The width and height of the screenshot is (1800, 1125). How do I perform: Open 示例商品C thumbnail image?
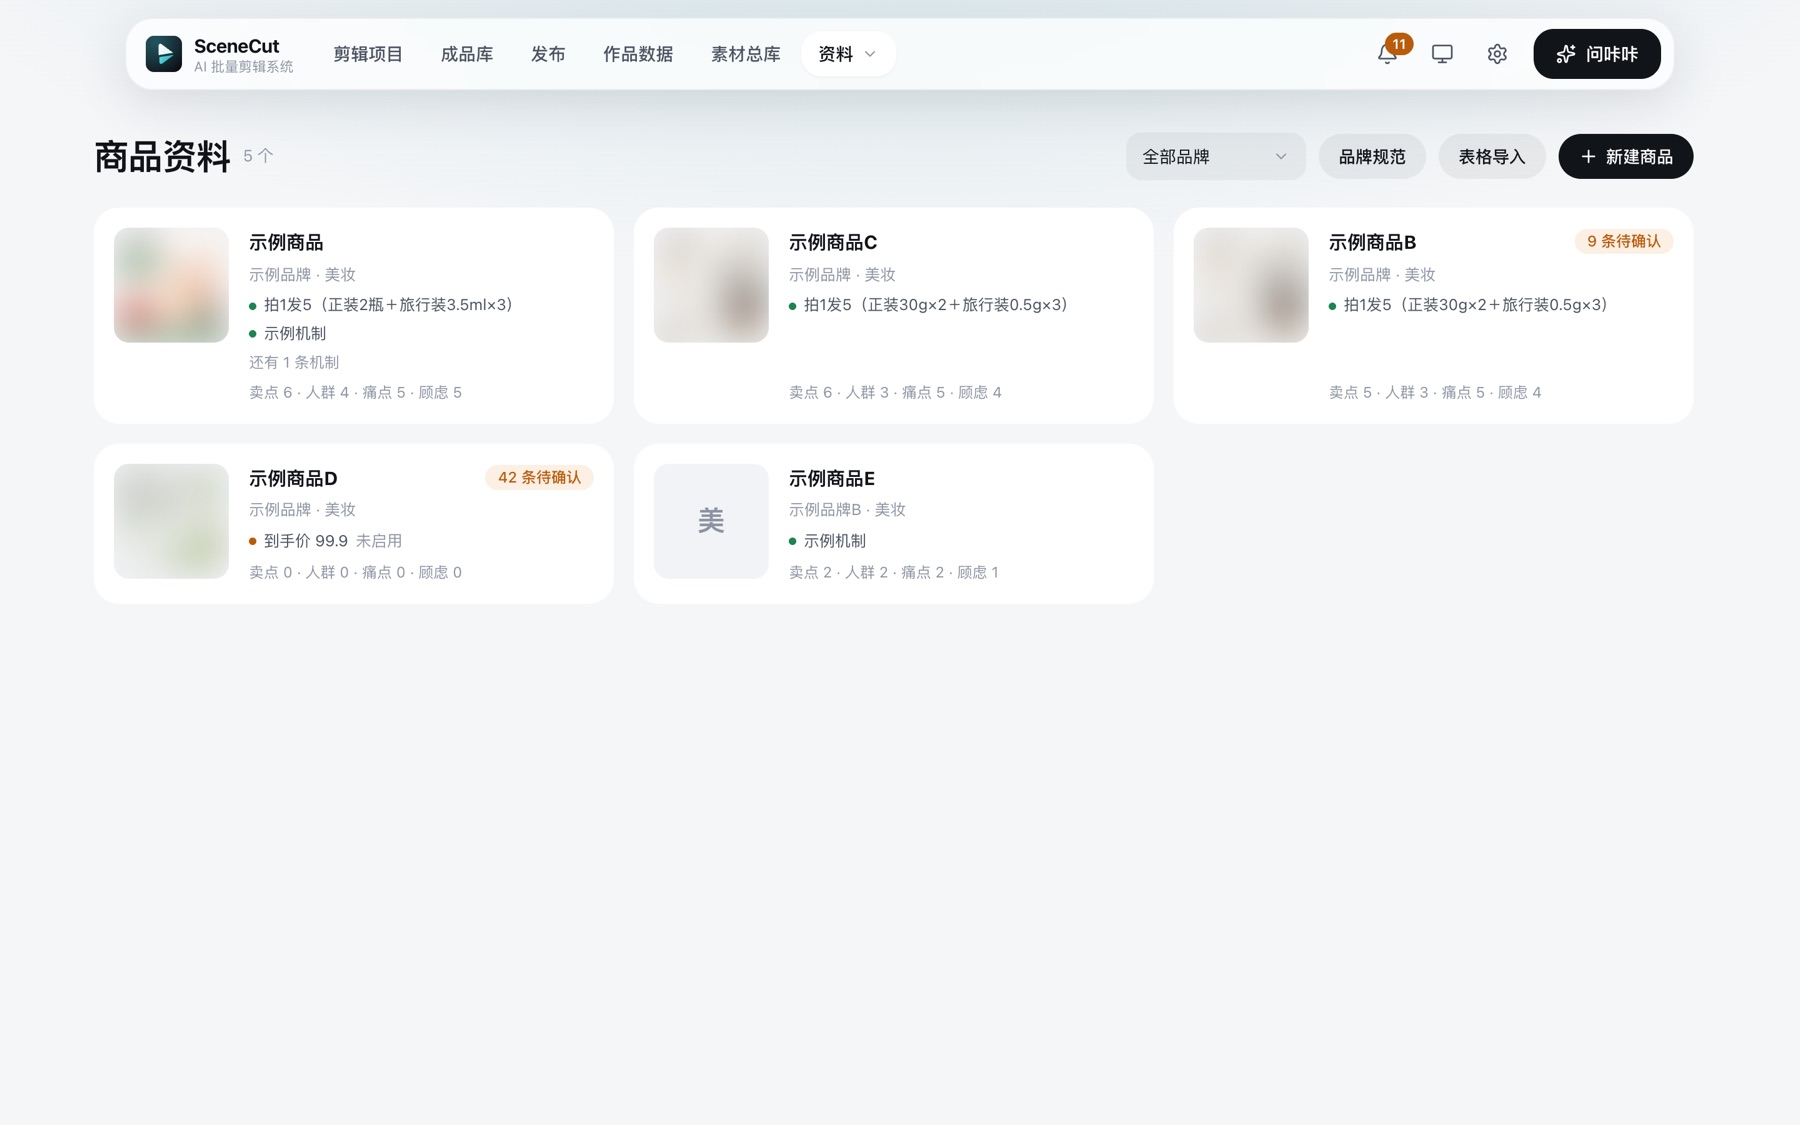[x=711, y=285]
